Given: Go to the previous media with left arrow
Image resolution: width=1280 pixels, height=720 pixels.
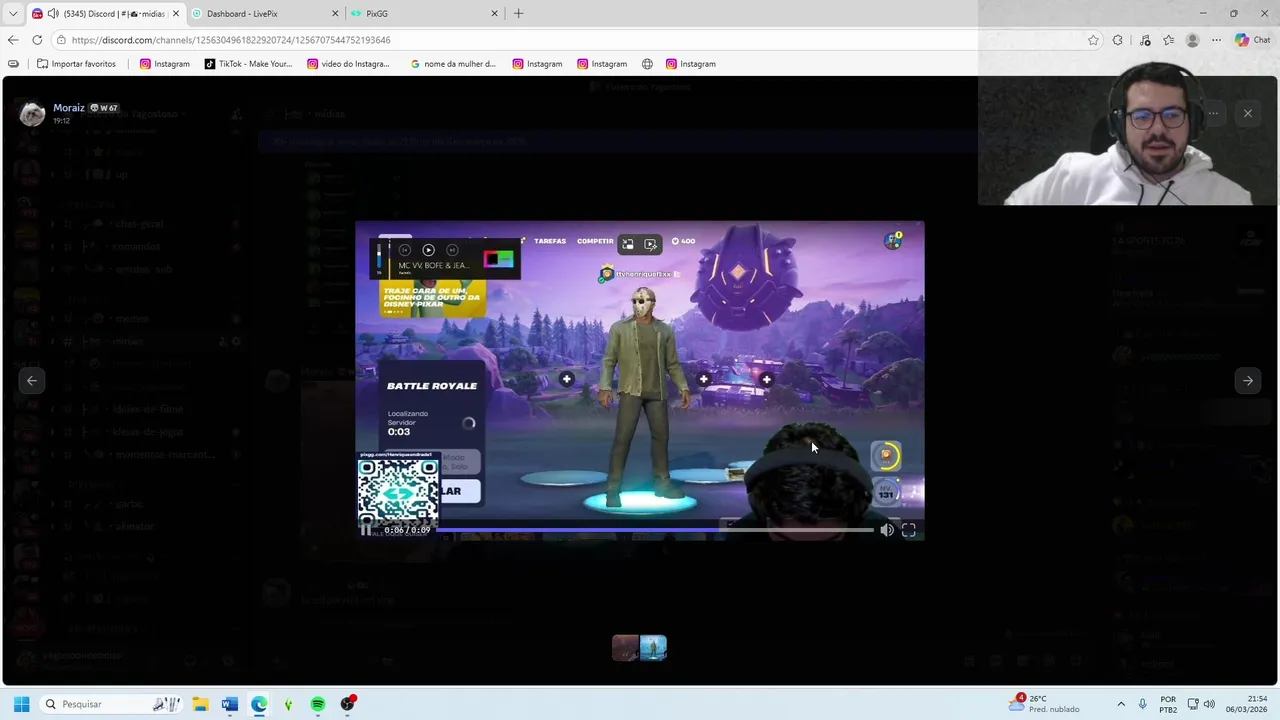Looking at the screenshot, I should pyautogui.click(x=32, y=380).
